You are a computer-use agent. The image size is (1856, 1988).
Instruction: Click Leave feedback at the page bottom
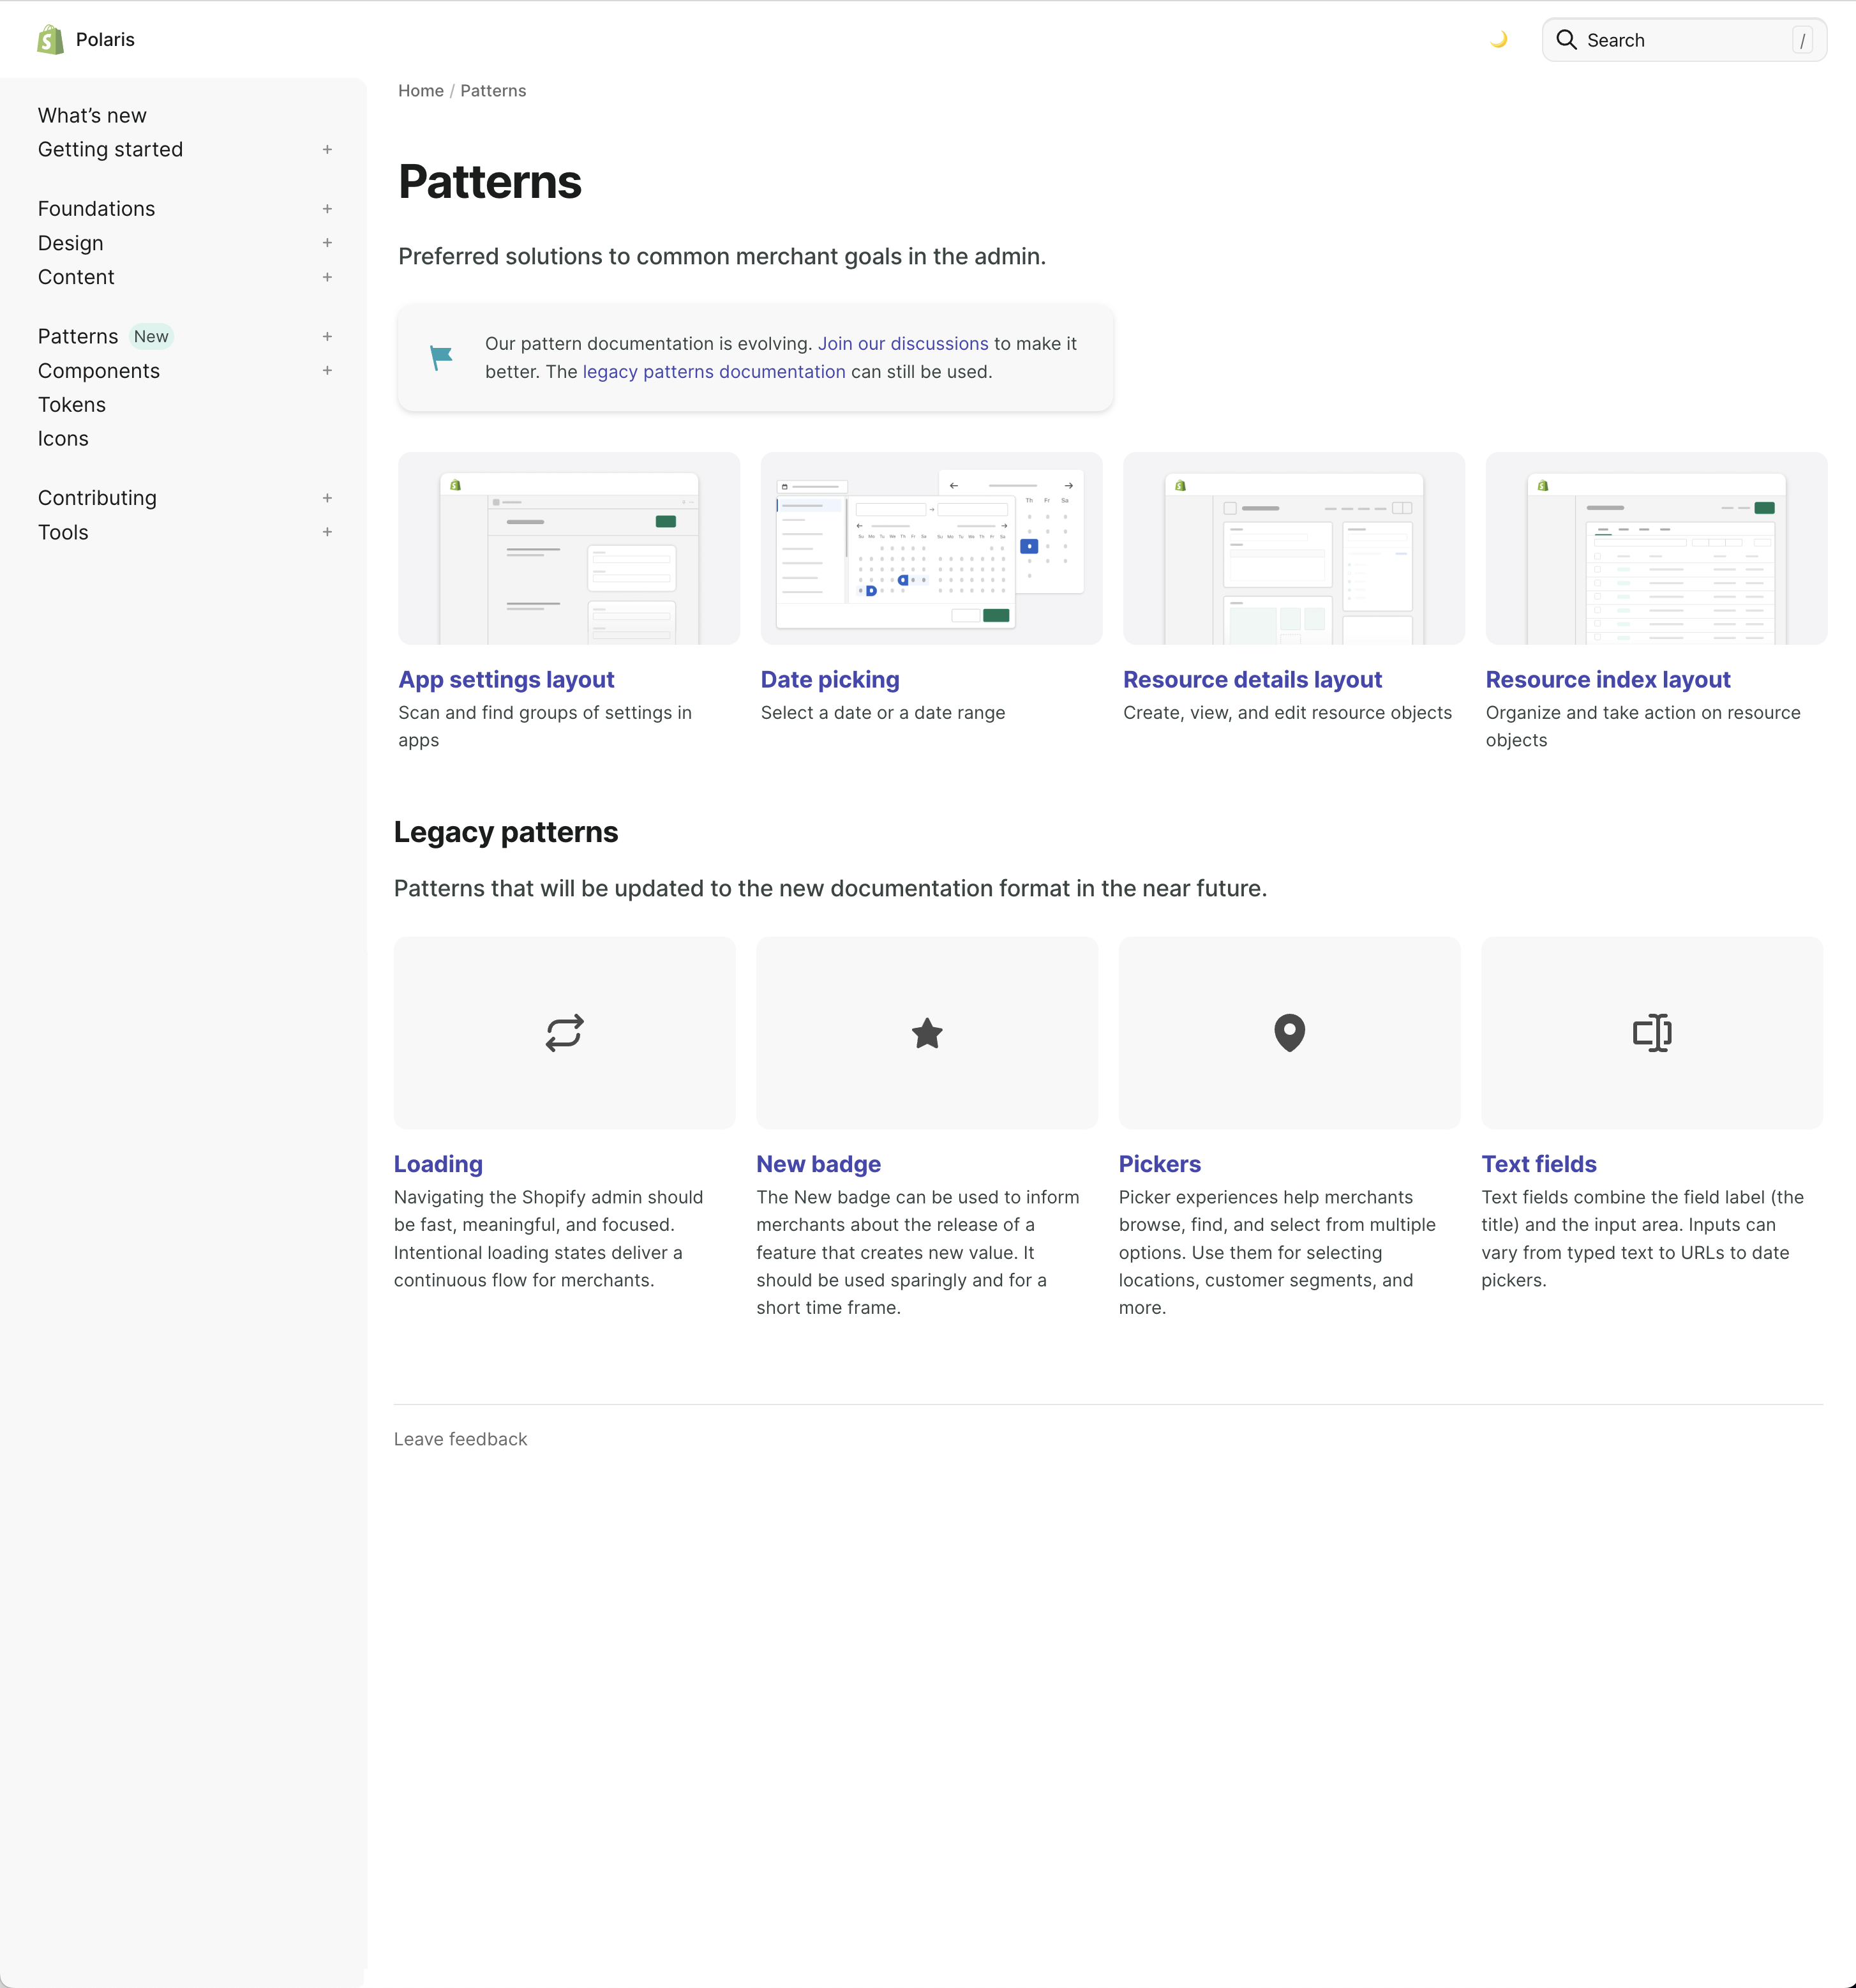pos(460,1438)
